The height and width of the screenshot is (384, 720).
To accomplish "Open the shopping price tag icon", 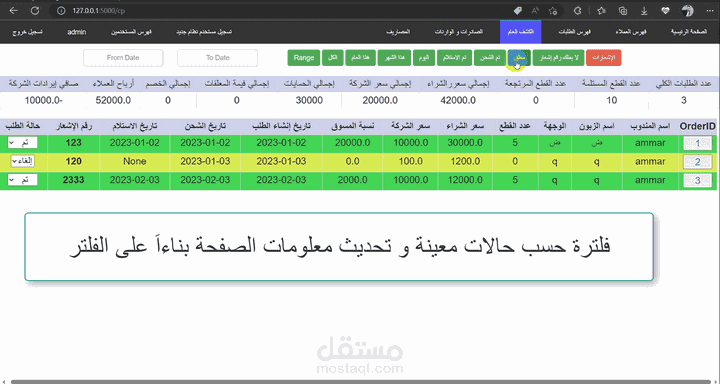I will coord(517,11).
